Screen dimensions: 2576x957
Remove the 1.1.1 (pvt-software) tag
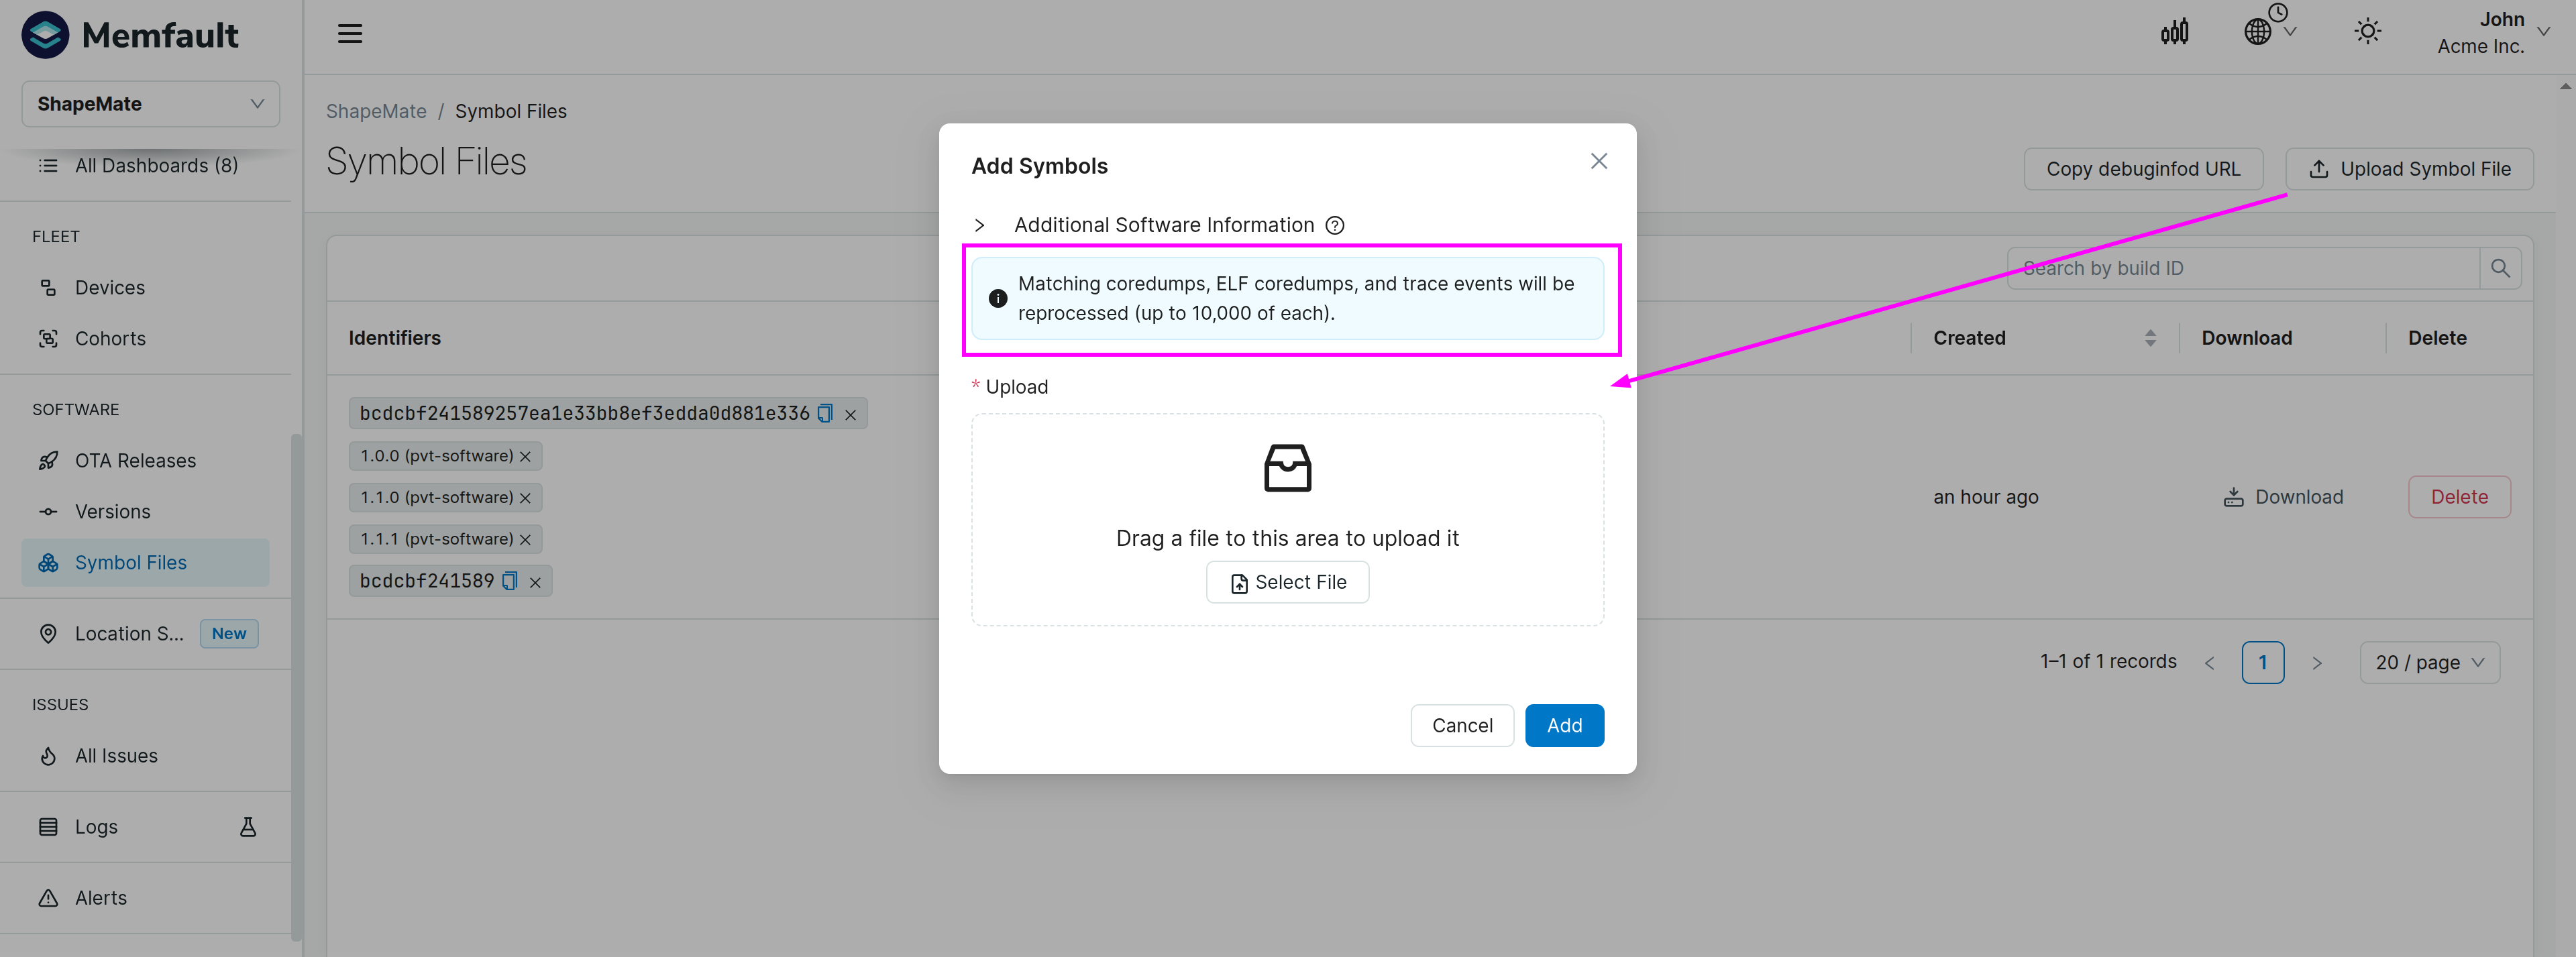(525, 540)
